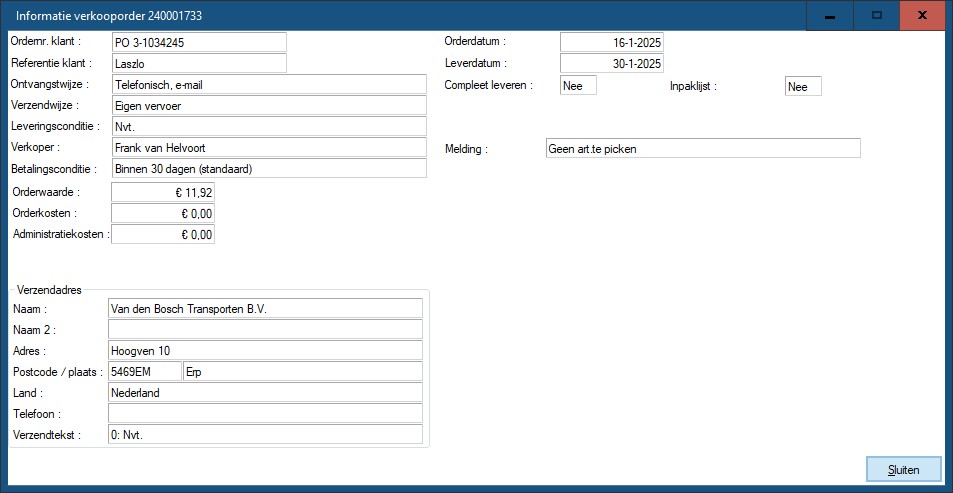The height and width of the screenshot is (493, 953).
Task: Click the Inpaklijst label
Action: (x=693, y=86)
